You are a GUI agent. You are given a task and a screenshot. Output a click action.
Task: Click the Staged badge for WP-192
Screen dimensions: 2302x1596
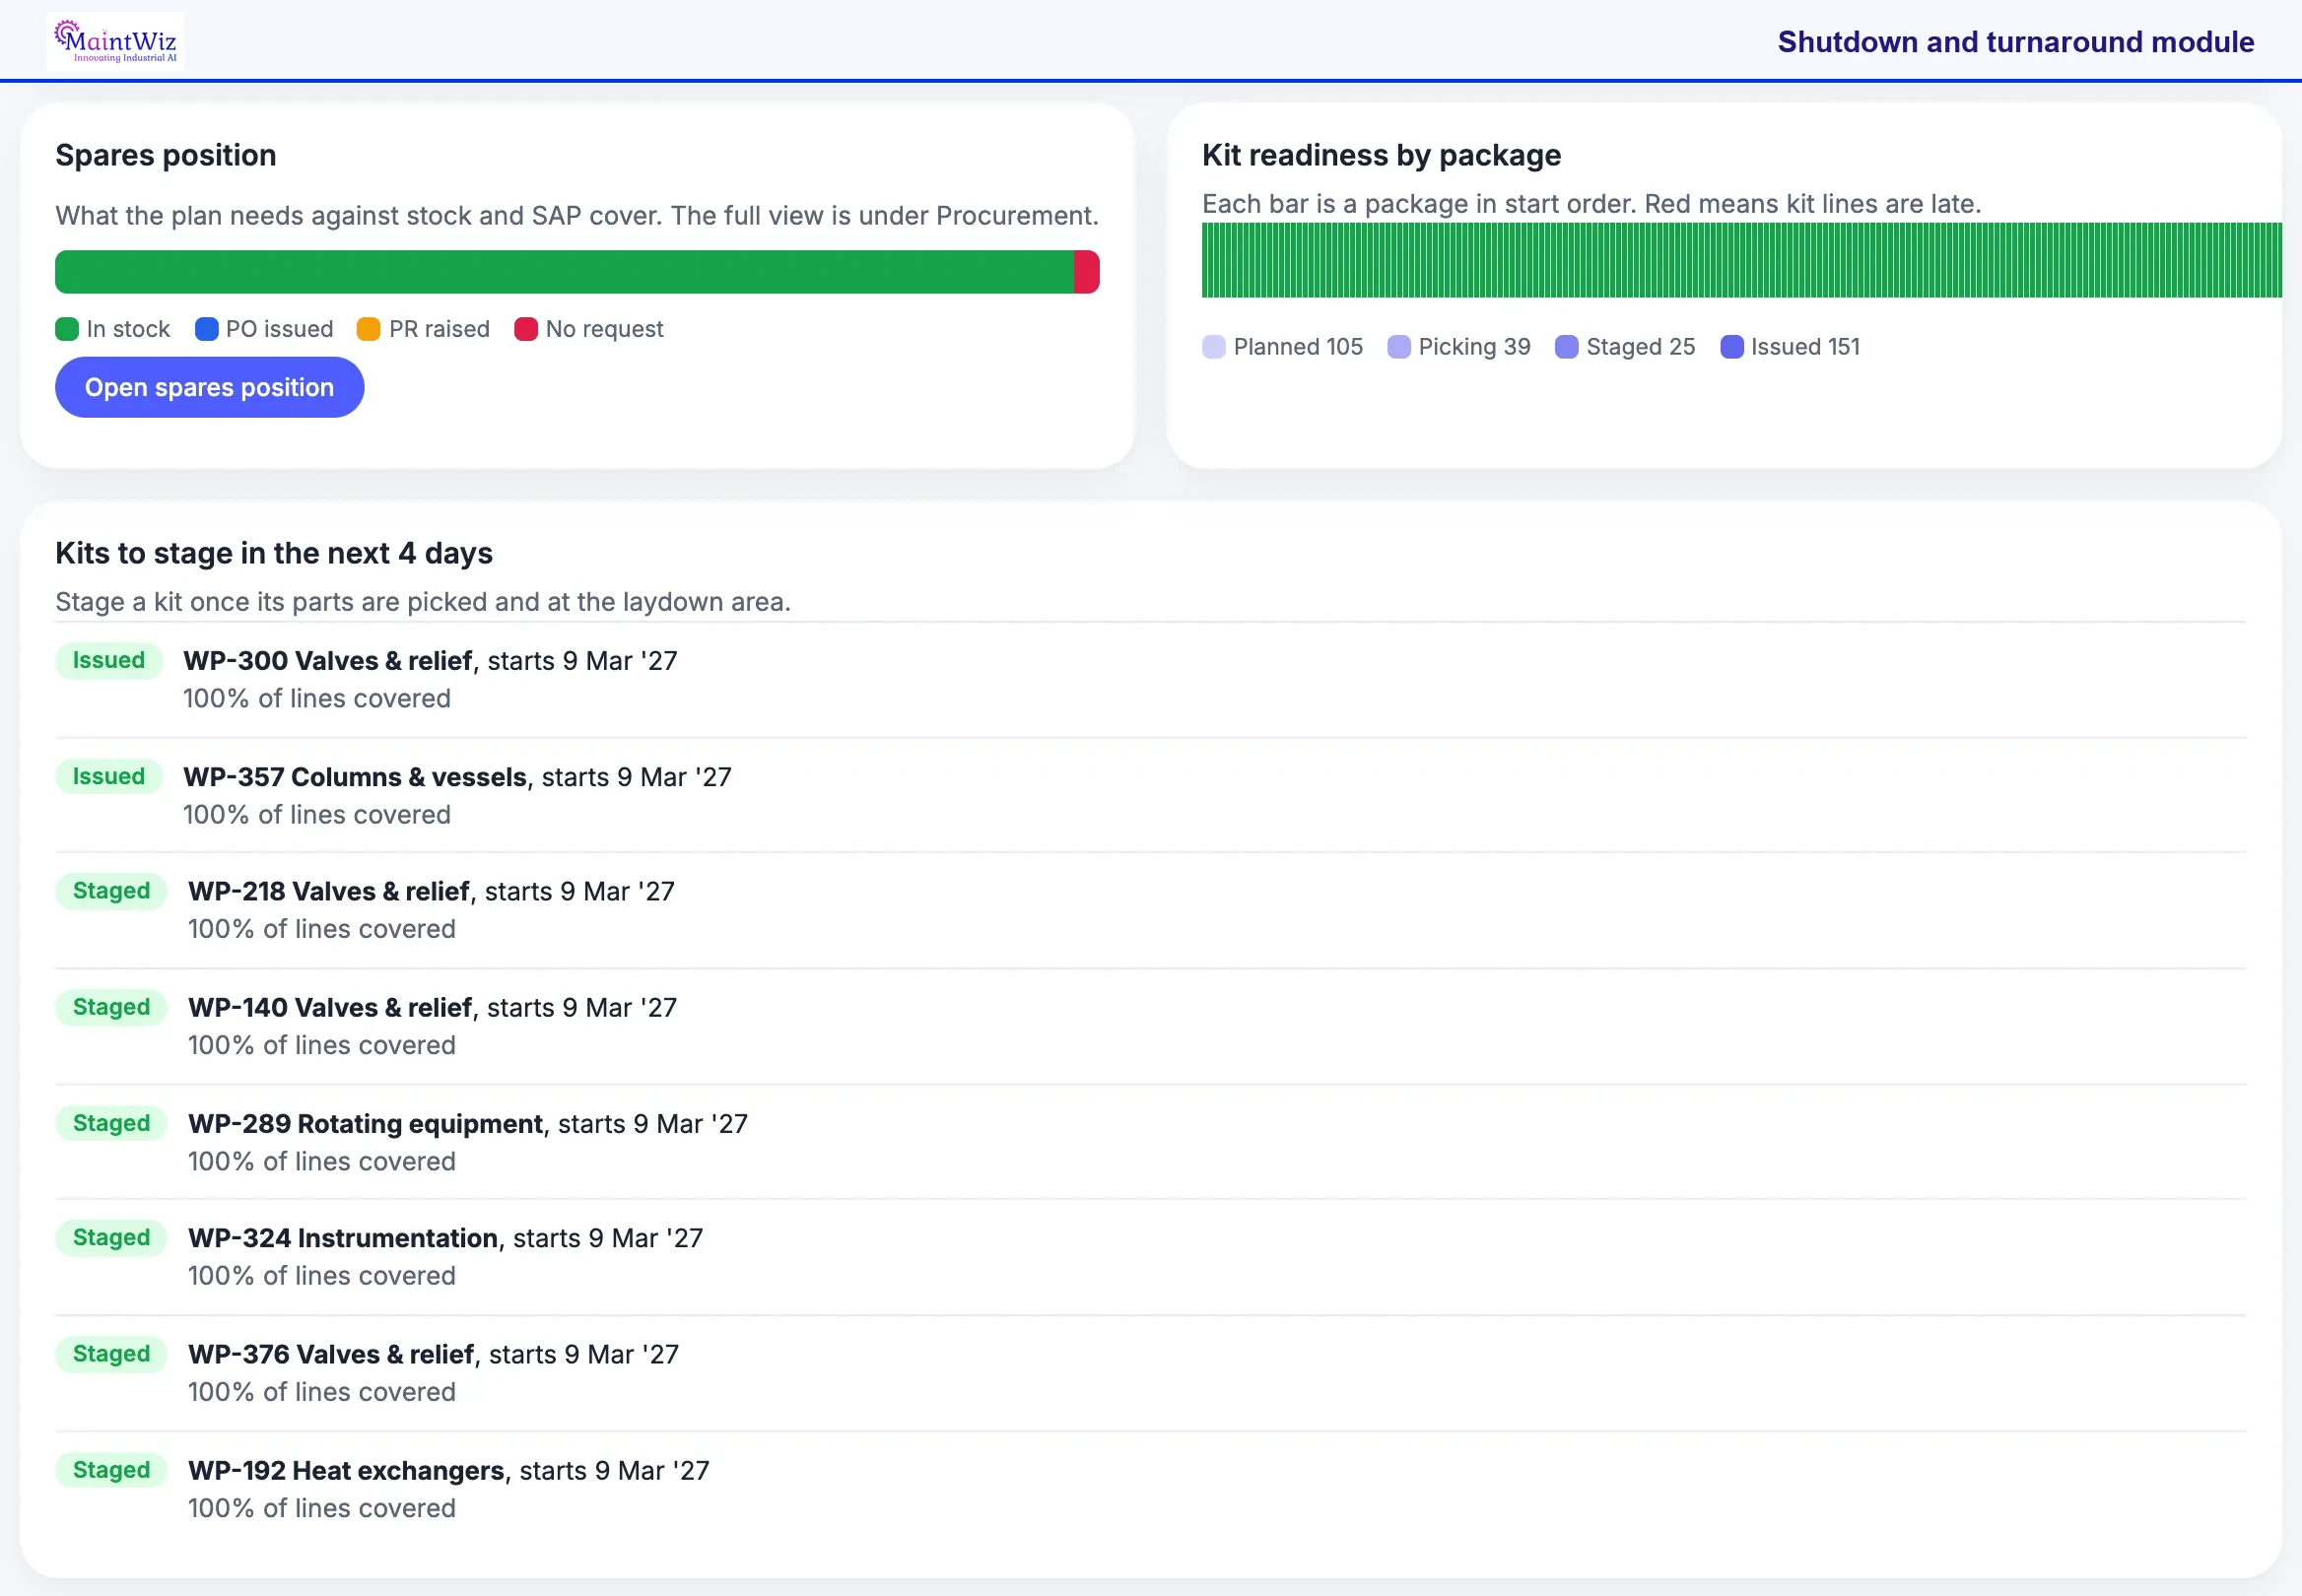click(111, 1470)
